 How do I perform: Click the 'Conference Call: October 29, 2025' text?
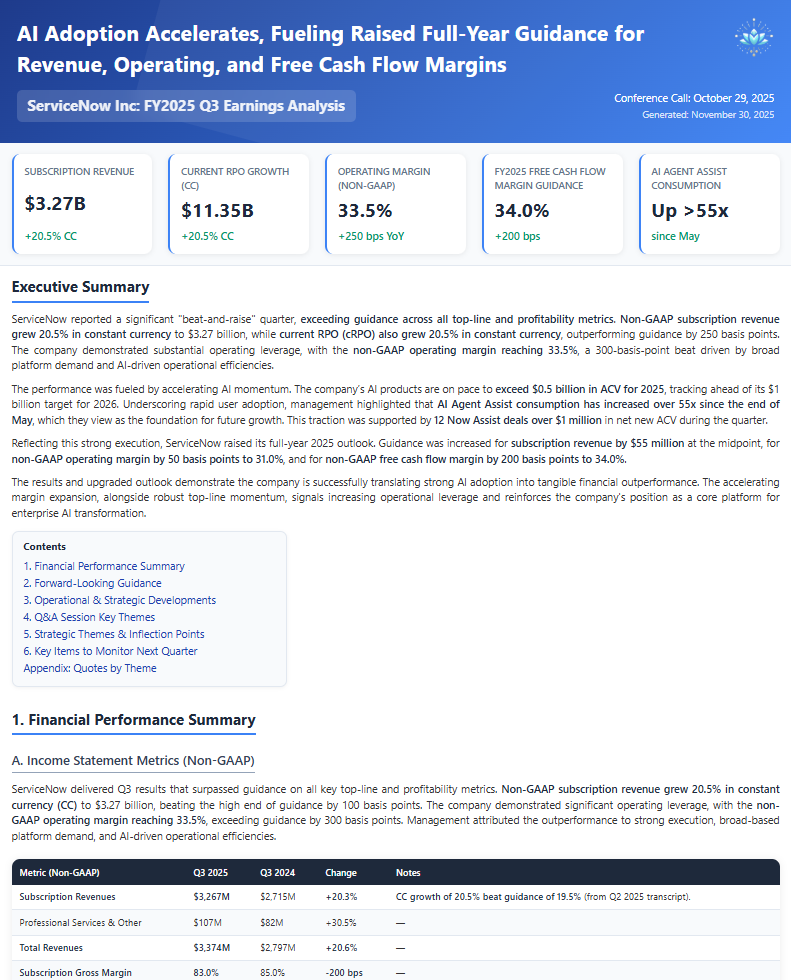coord(694,98)
